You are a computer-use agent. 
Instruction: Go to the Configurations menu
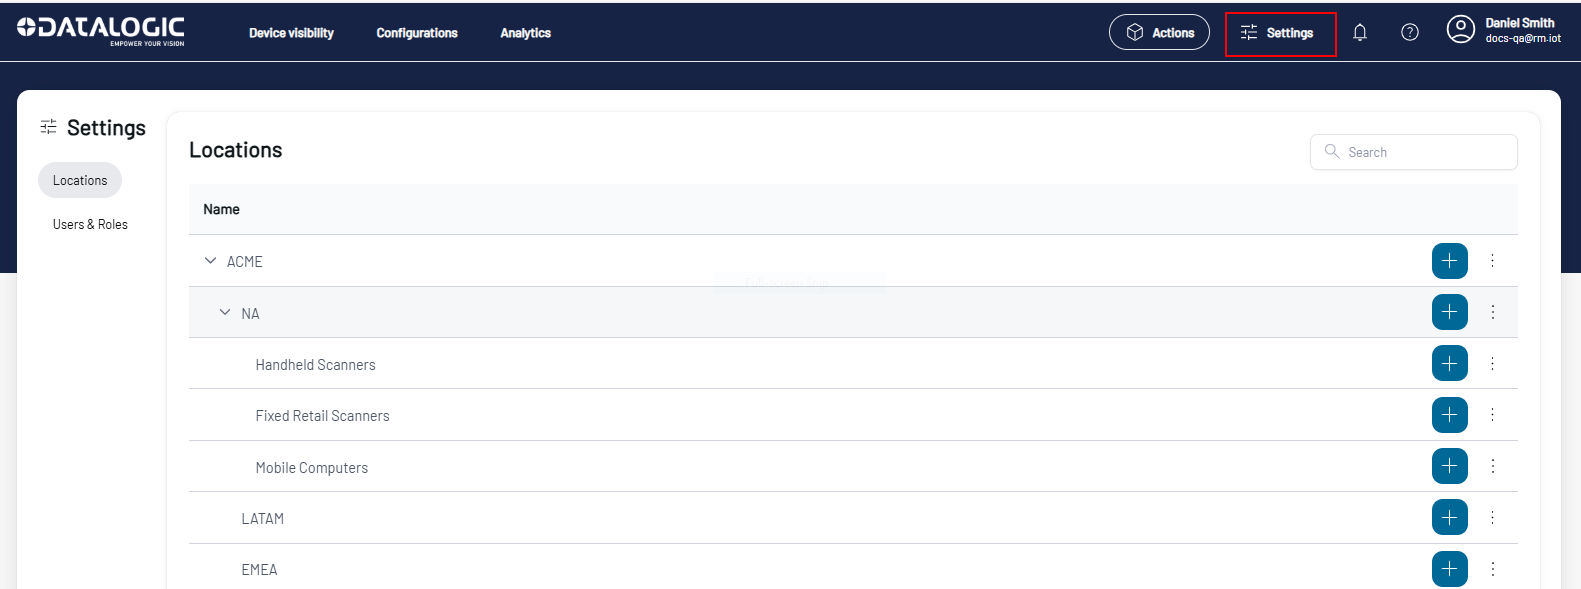(x=417, y=33)
